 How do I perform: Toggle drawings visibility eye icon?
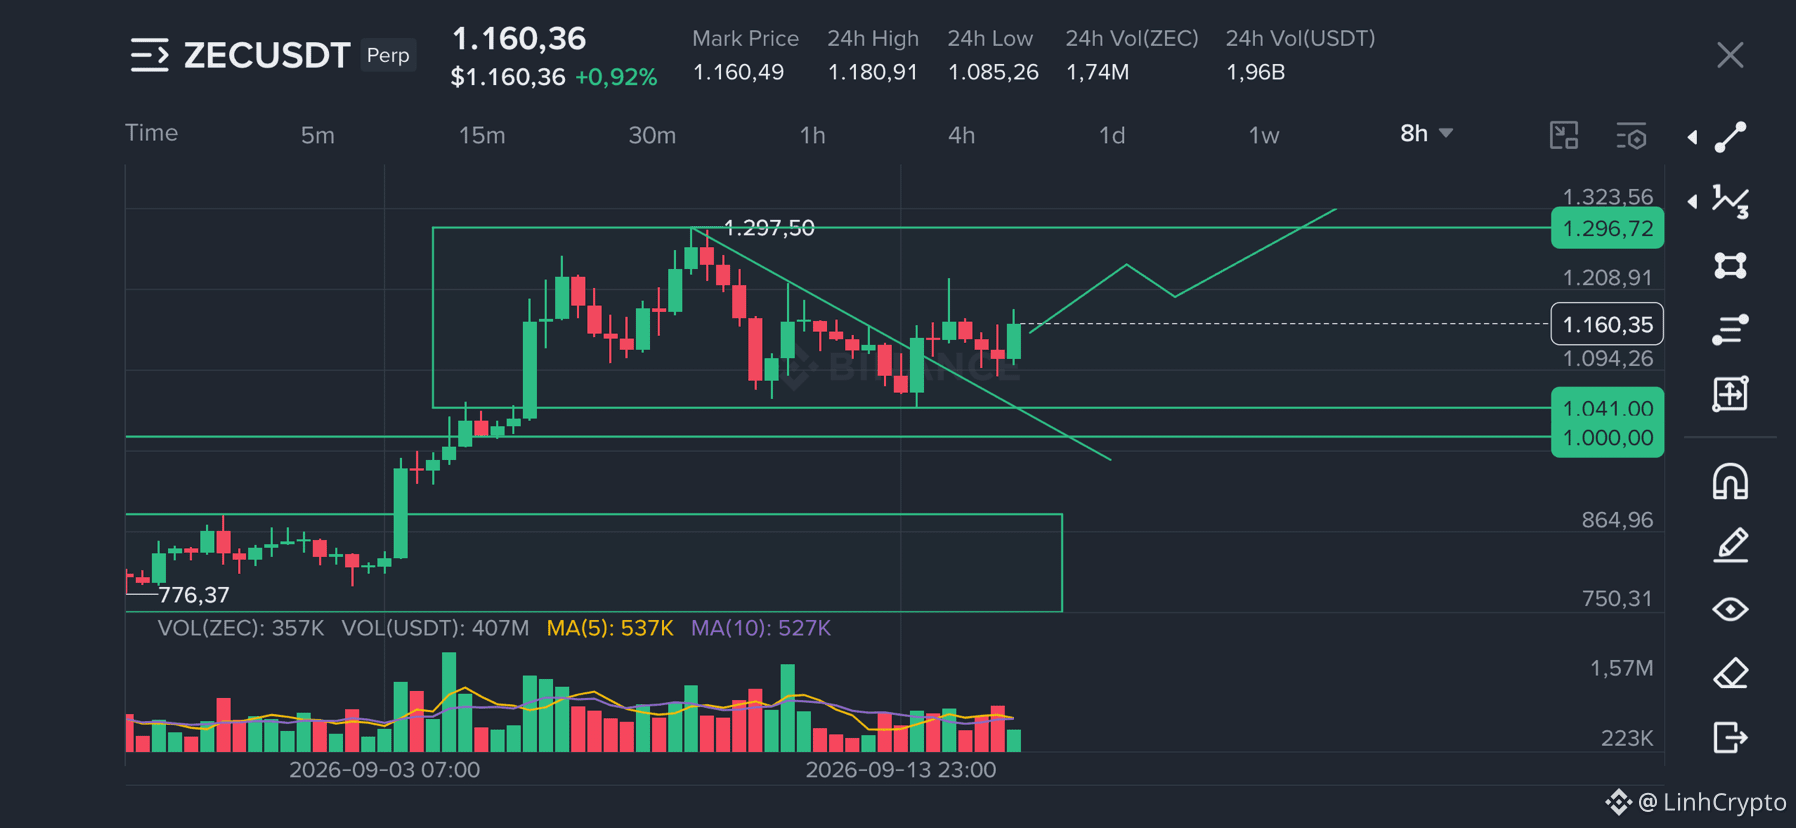1730,609
